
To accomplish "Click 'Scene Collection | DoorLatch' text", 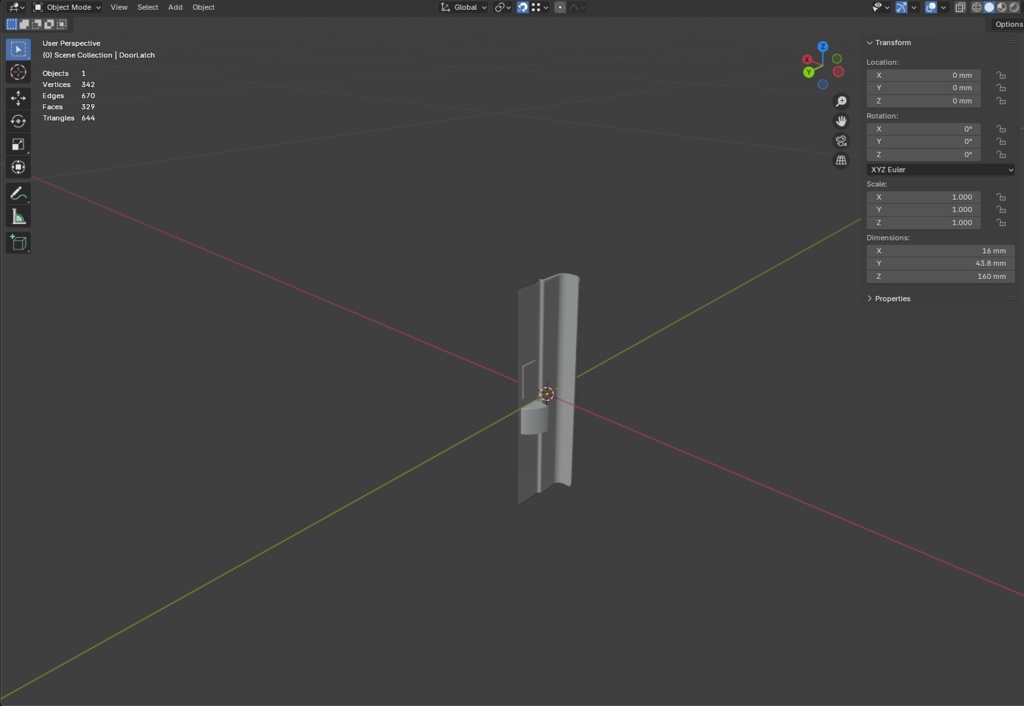I will click(104, 56).
